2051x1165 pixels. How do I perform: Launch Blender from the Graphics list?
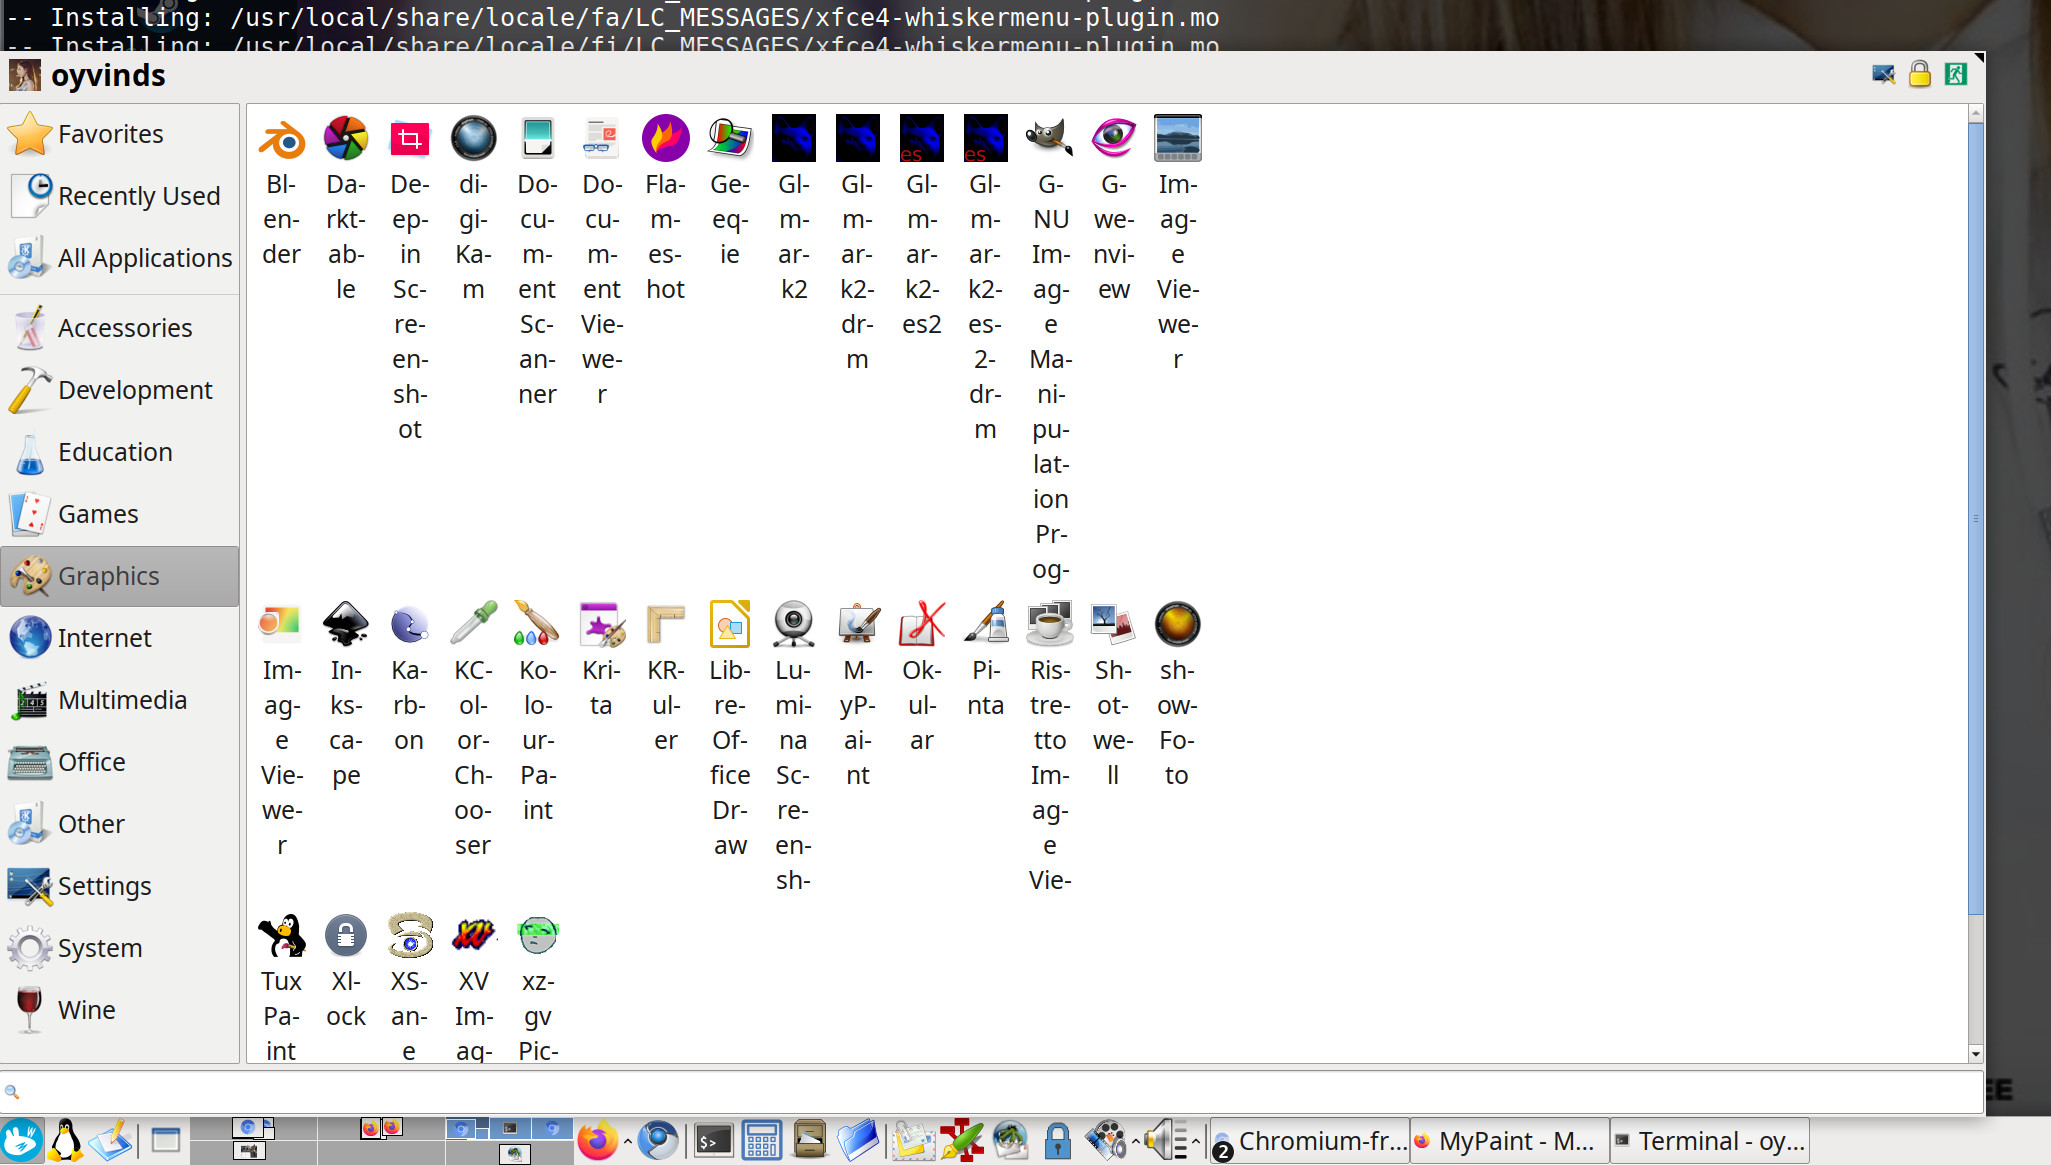click(281, 140)
